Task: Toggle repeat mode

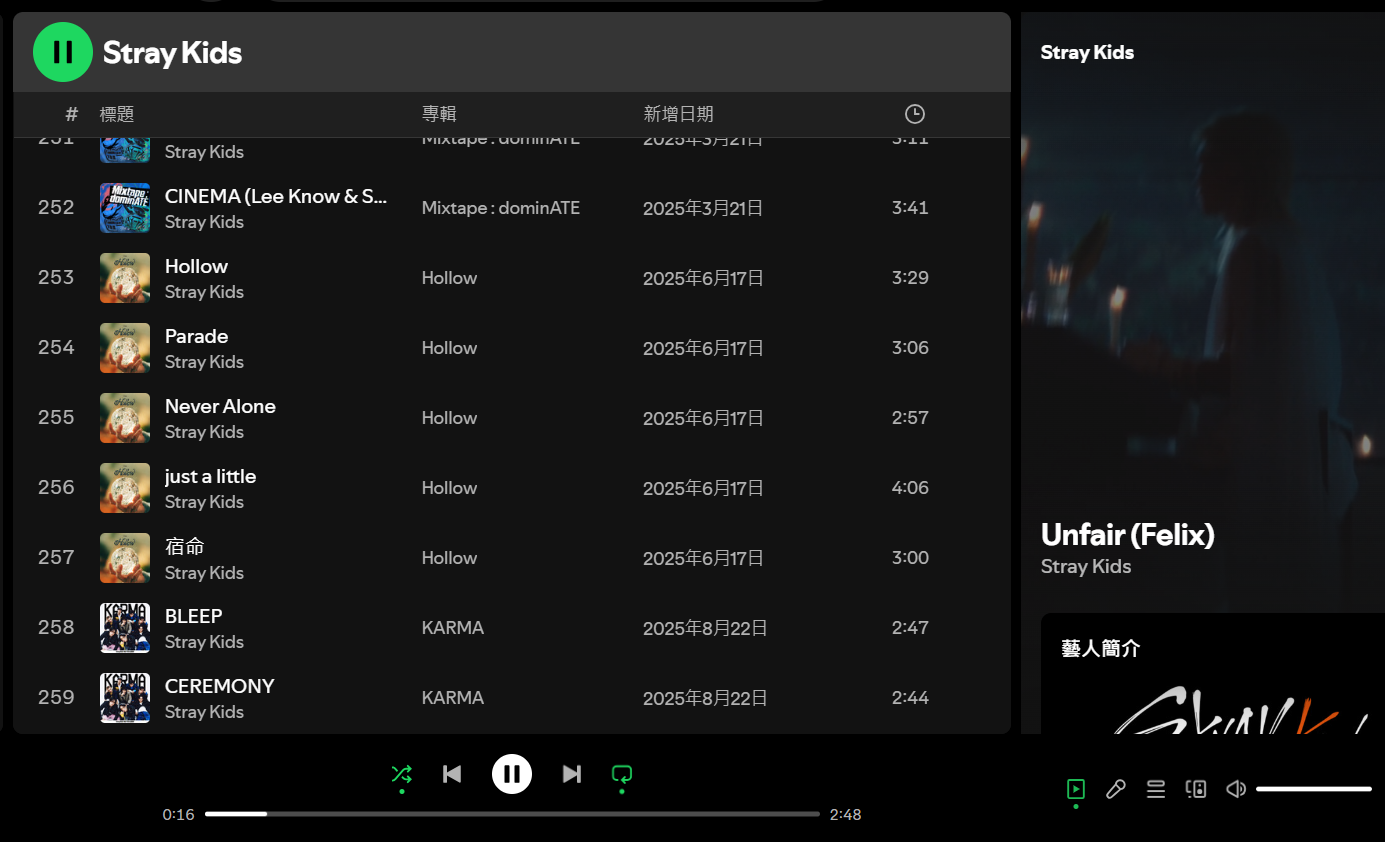Action: tap(622, 774)
